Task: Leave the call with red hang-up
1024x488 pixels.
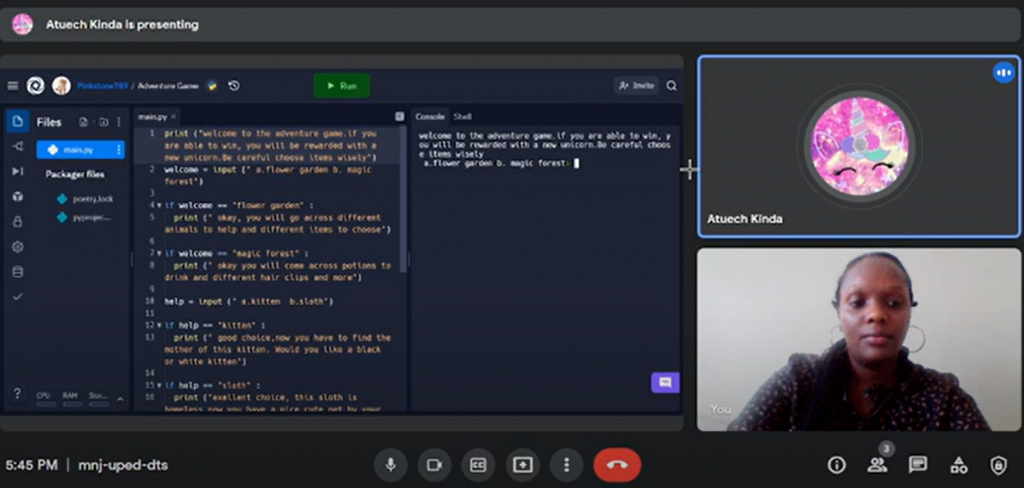Action: tap(617, 464)
